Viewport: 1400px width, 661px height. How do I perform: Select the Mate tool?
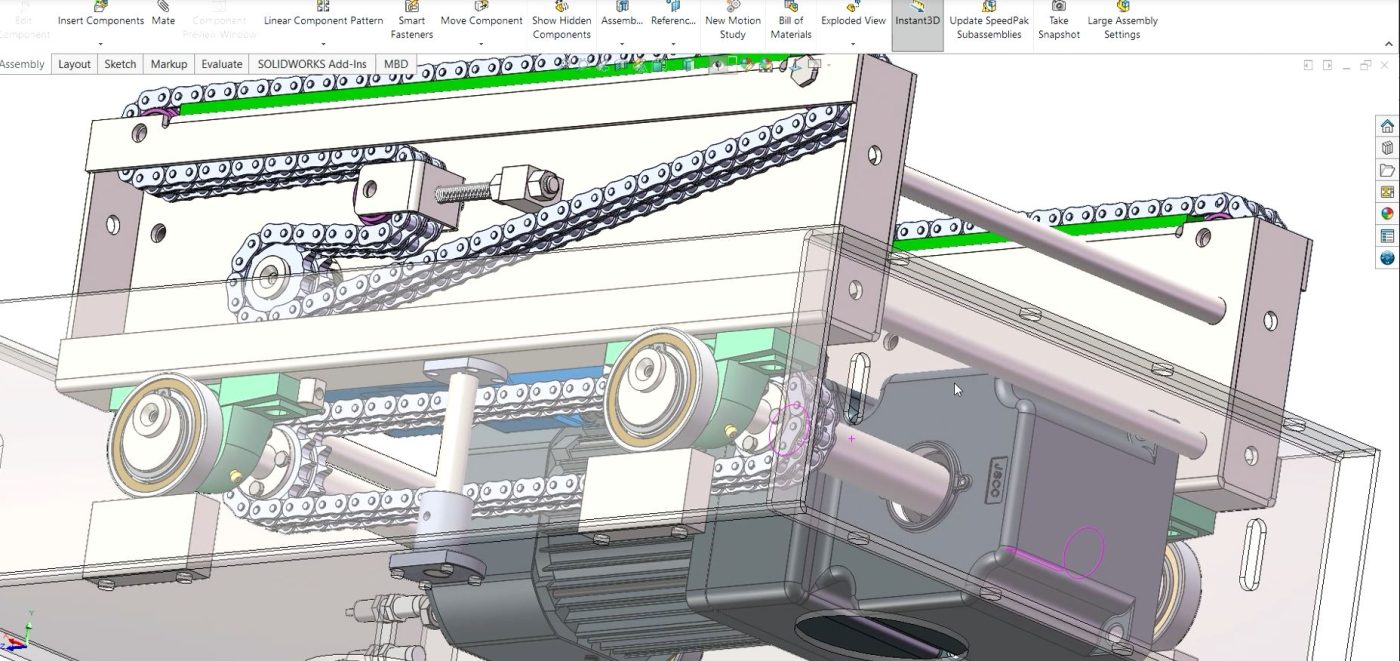coord(162,18)
